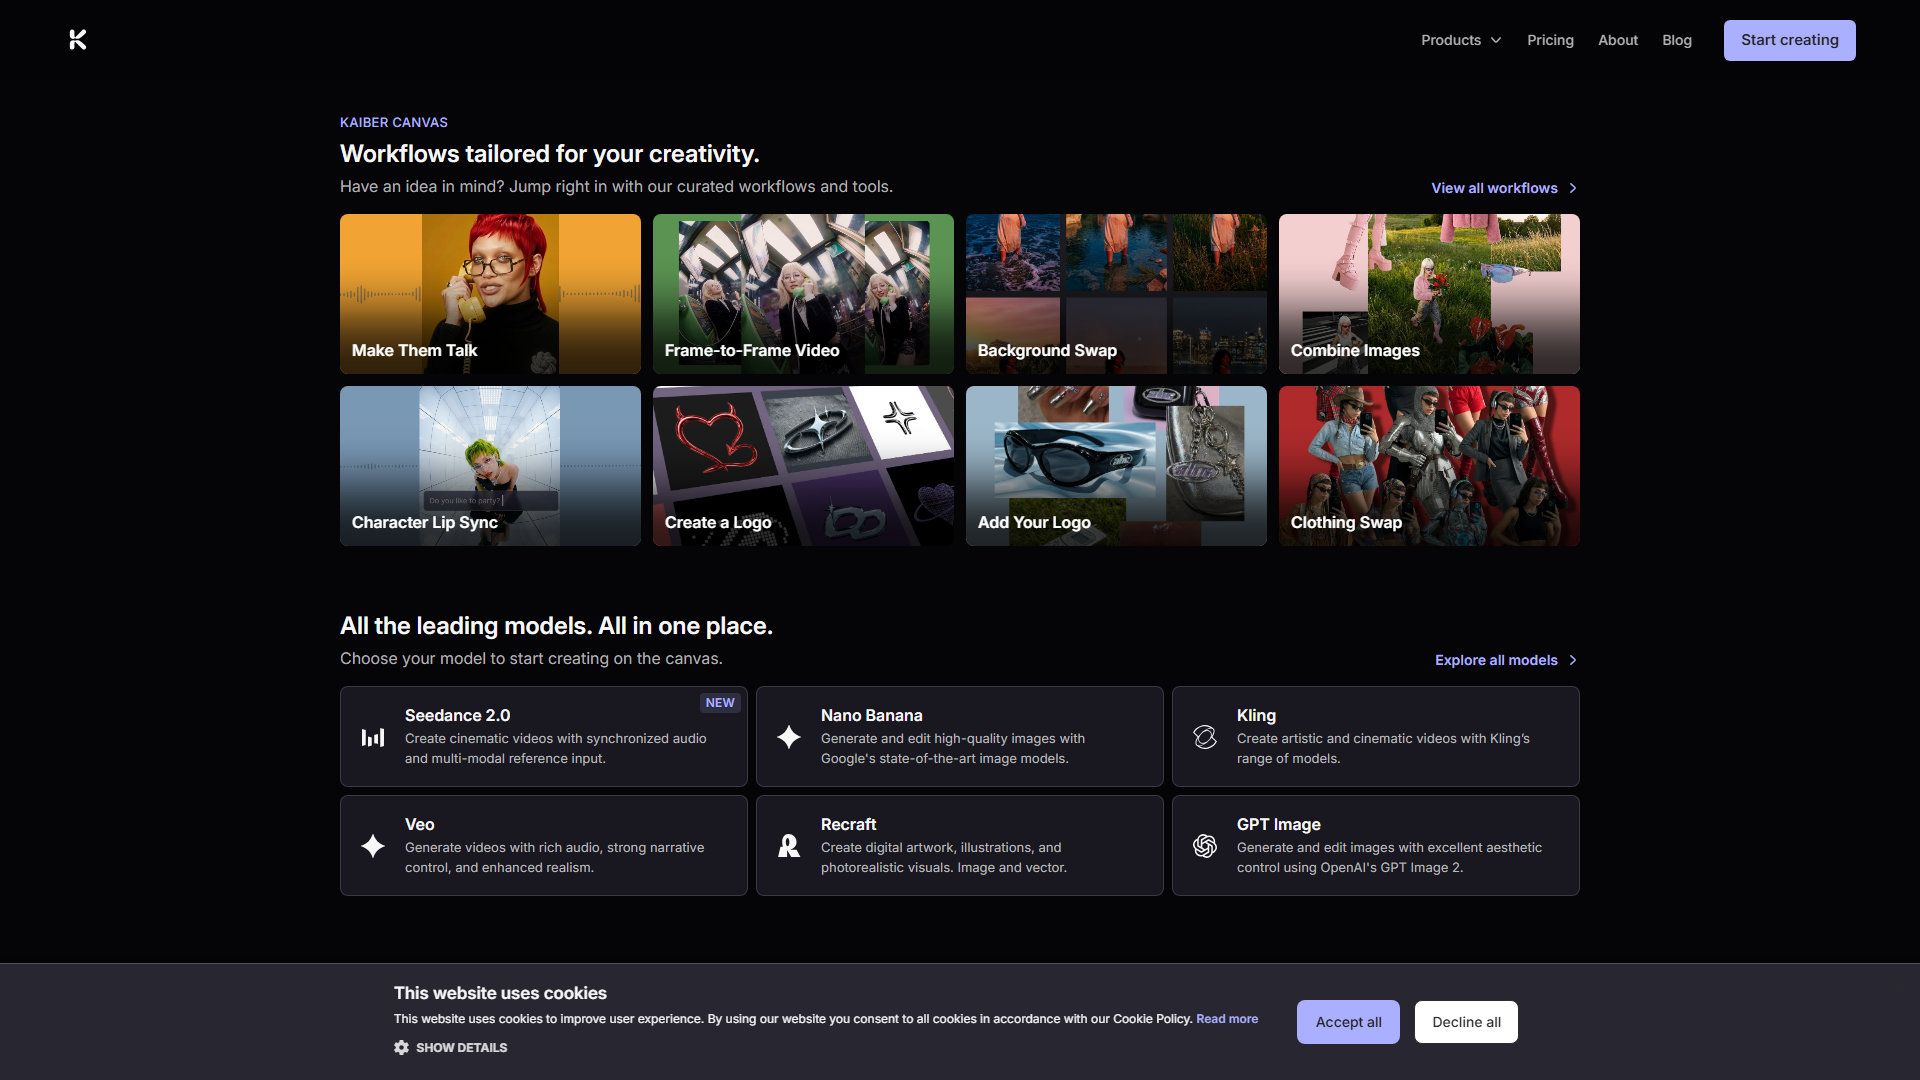Click 'This website uses cookies' heading

click(x=500, y=993)
